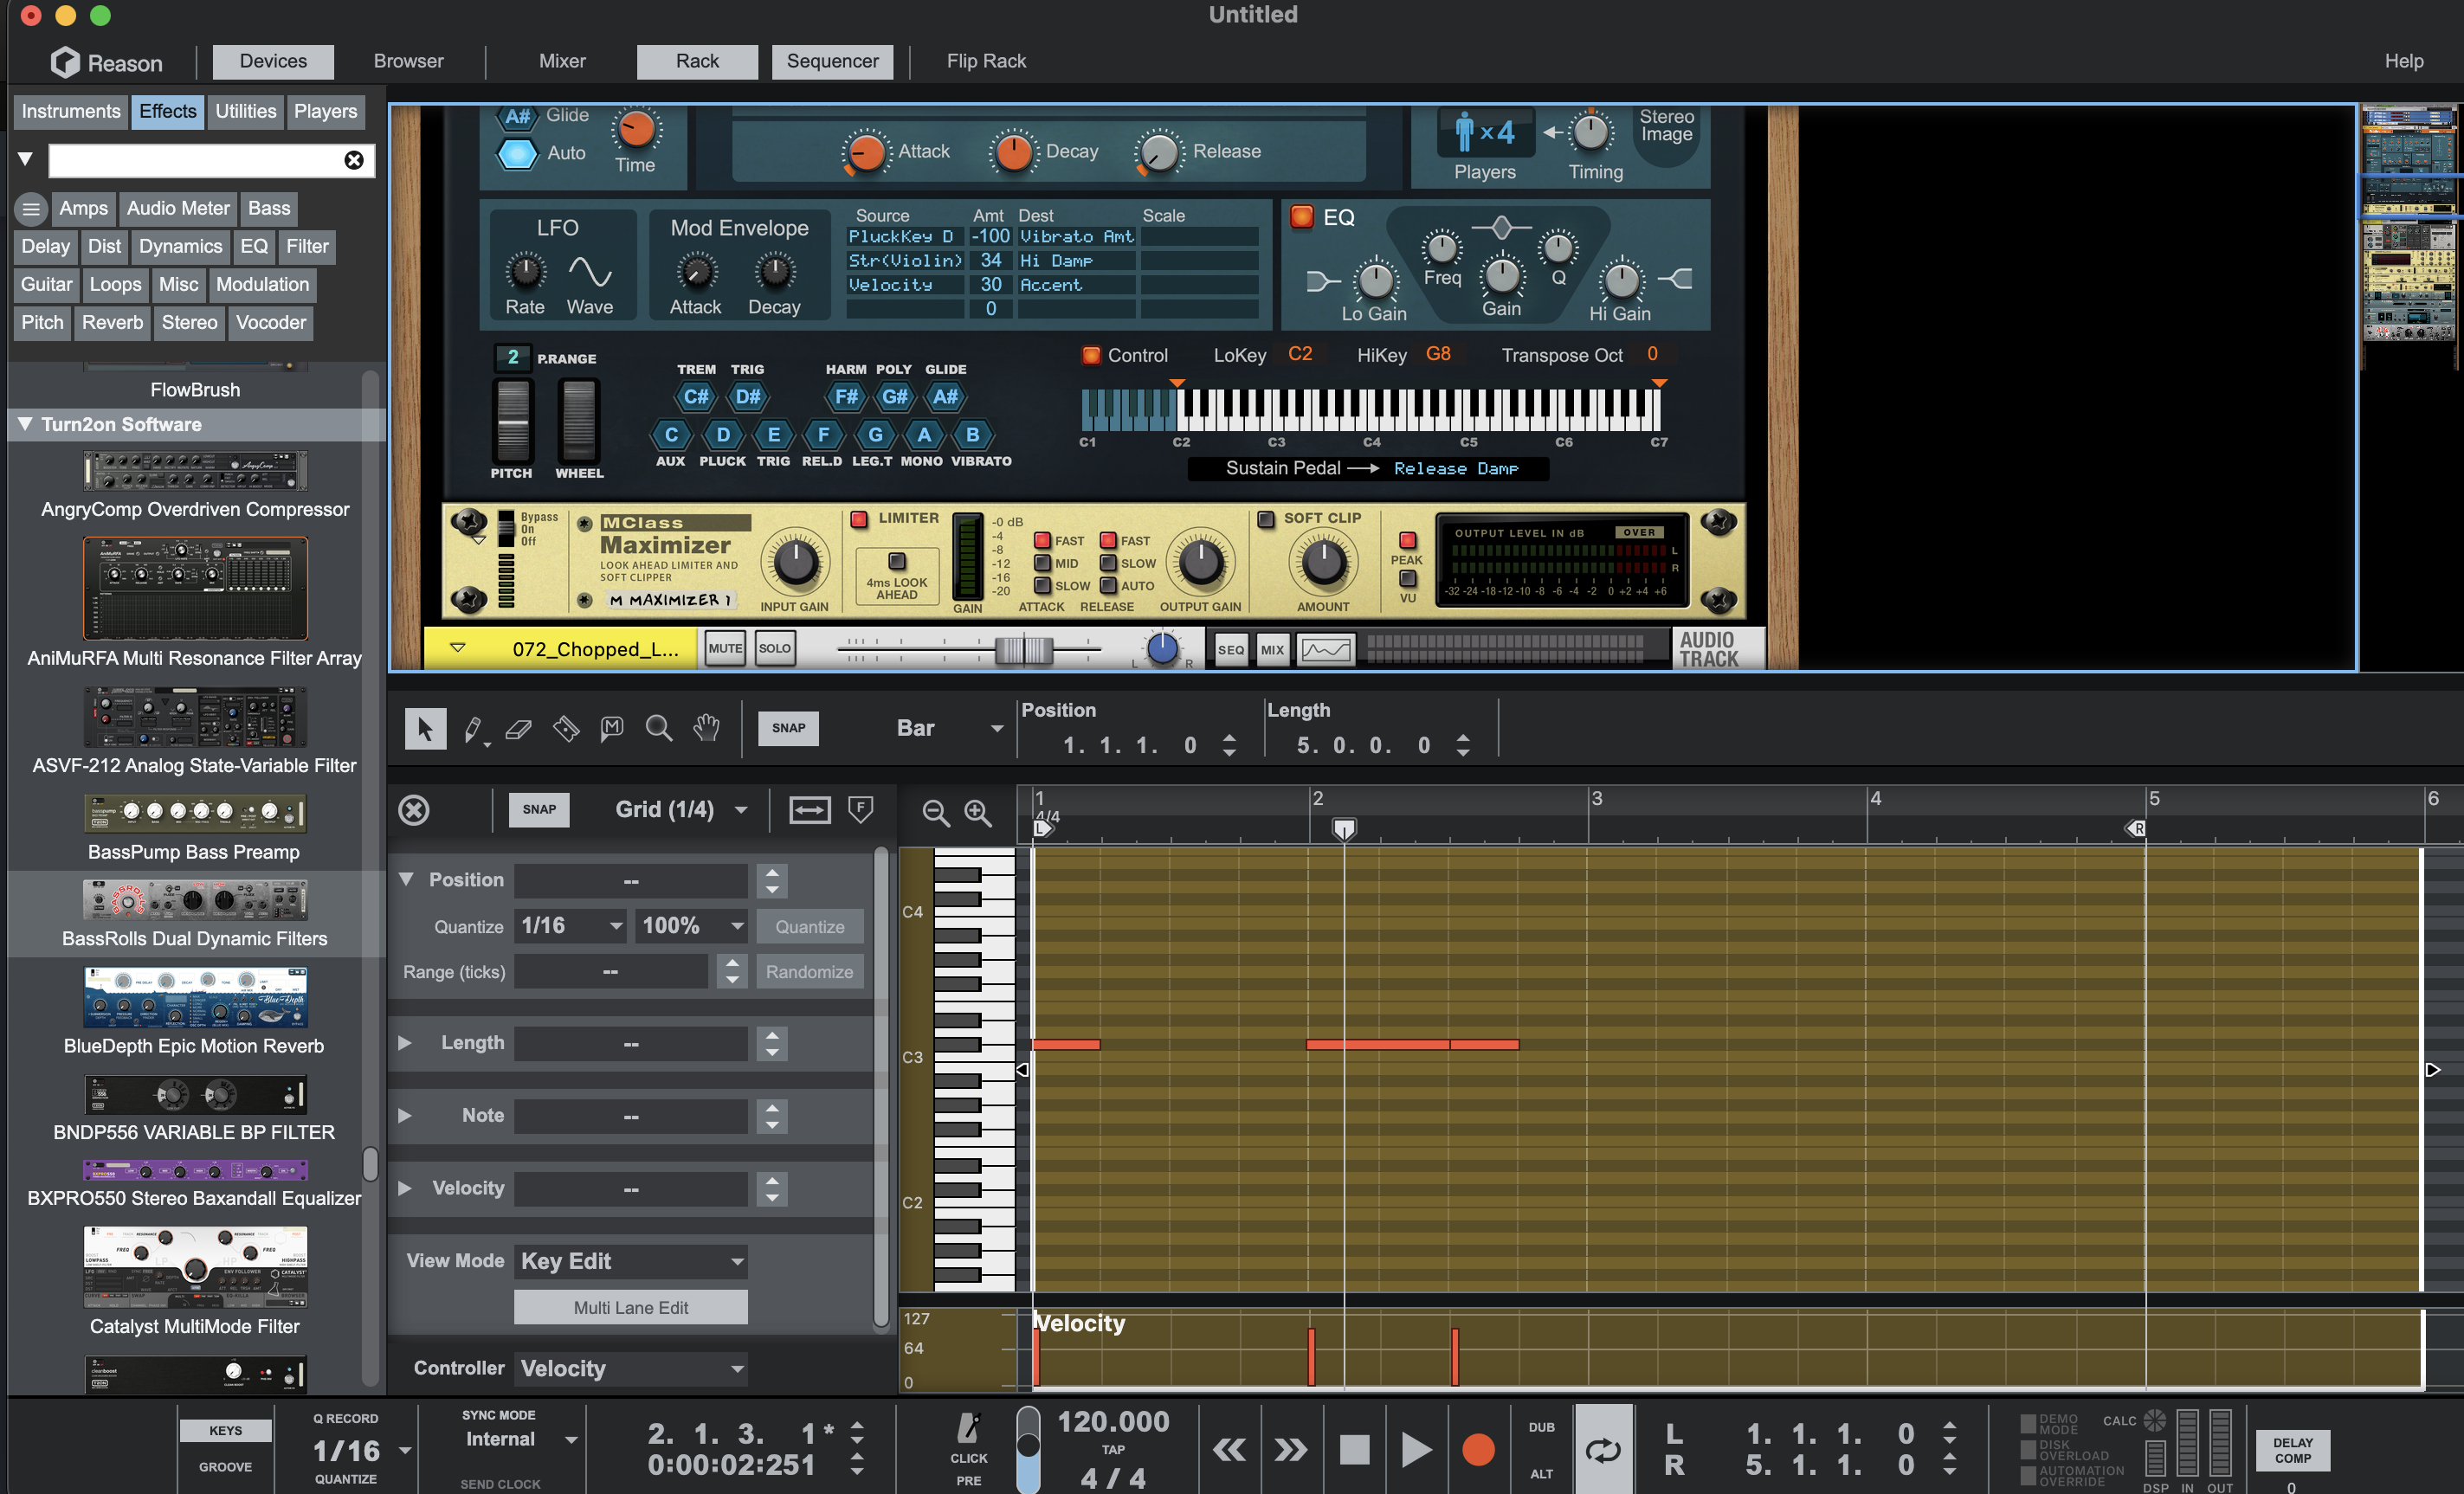Click the audio track level fader
Image resolution: width=2464 pixels, height=1494 pixels.
click(1023, 649)
